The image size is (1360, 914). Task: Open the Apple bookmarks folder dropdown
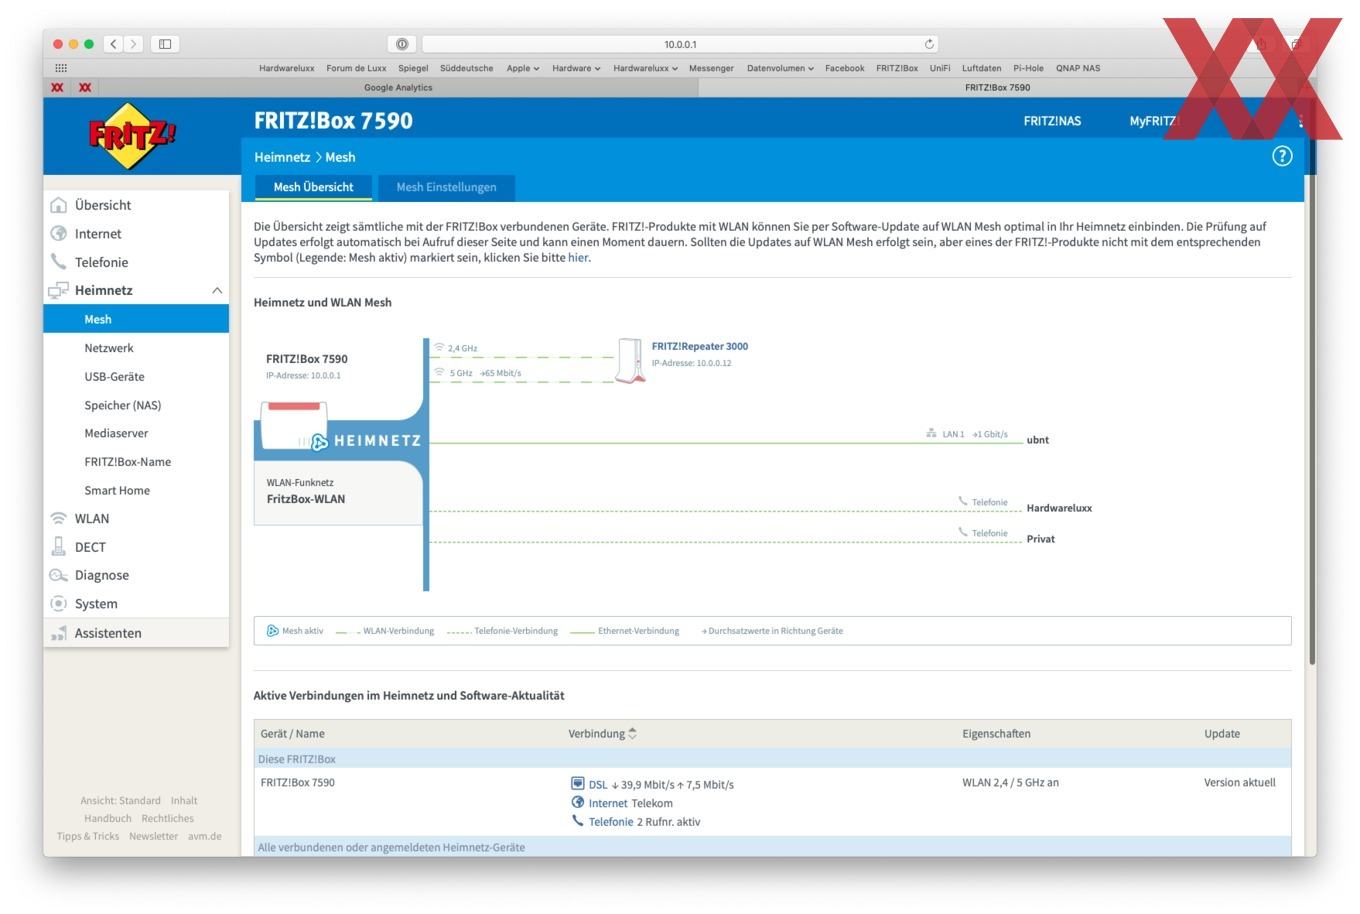click(522, 68)
